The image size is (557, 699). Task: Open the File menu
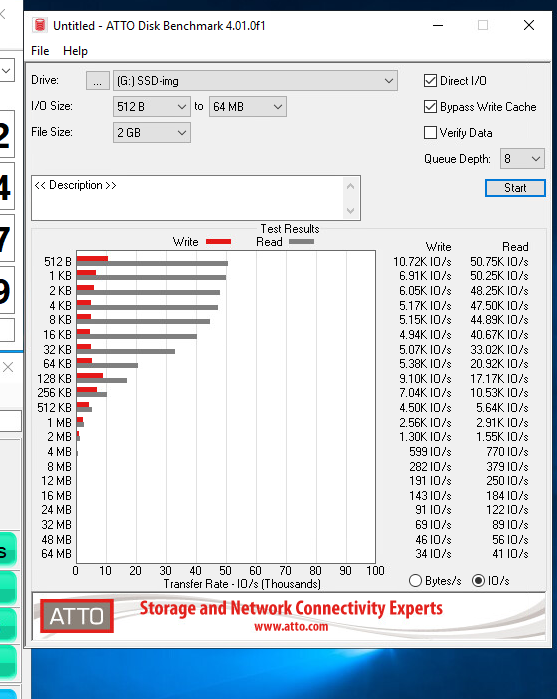pyautogui.click(x=40, y=51)
